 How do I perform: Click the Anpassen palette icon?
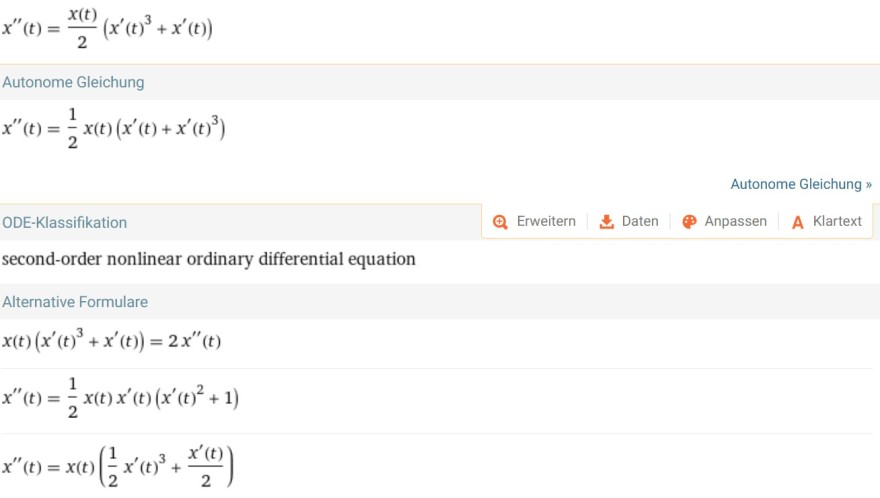(x=689, y=222)
